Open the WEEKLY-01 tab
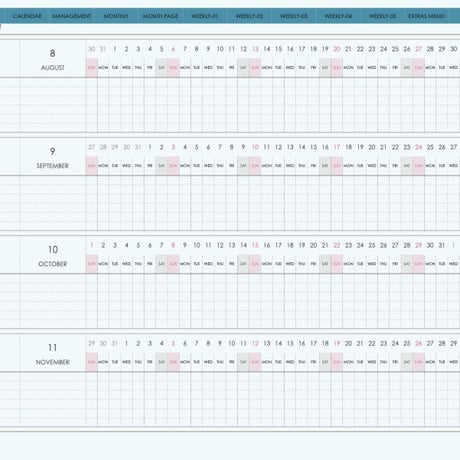This screenshot has height=460, width=460. pyautogui.click(x=205, y=16)
